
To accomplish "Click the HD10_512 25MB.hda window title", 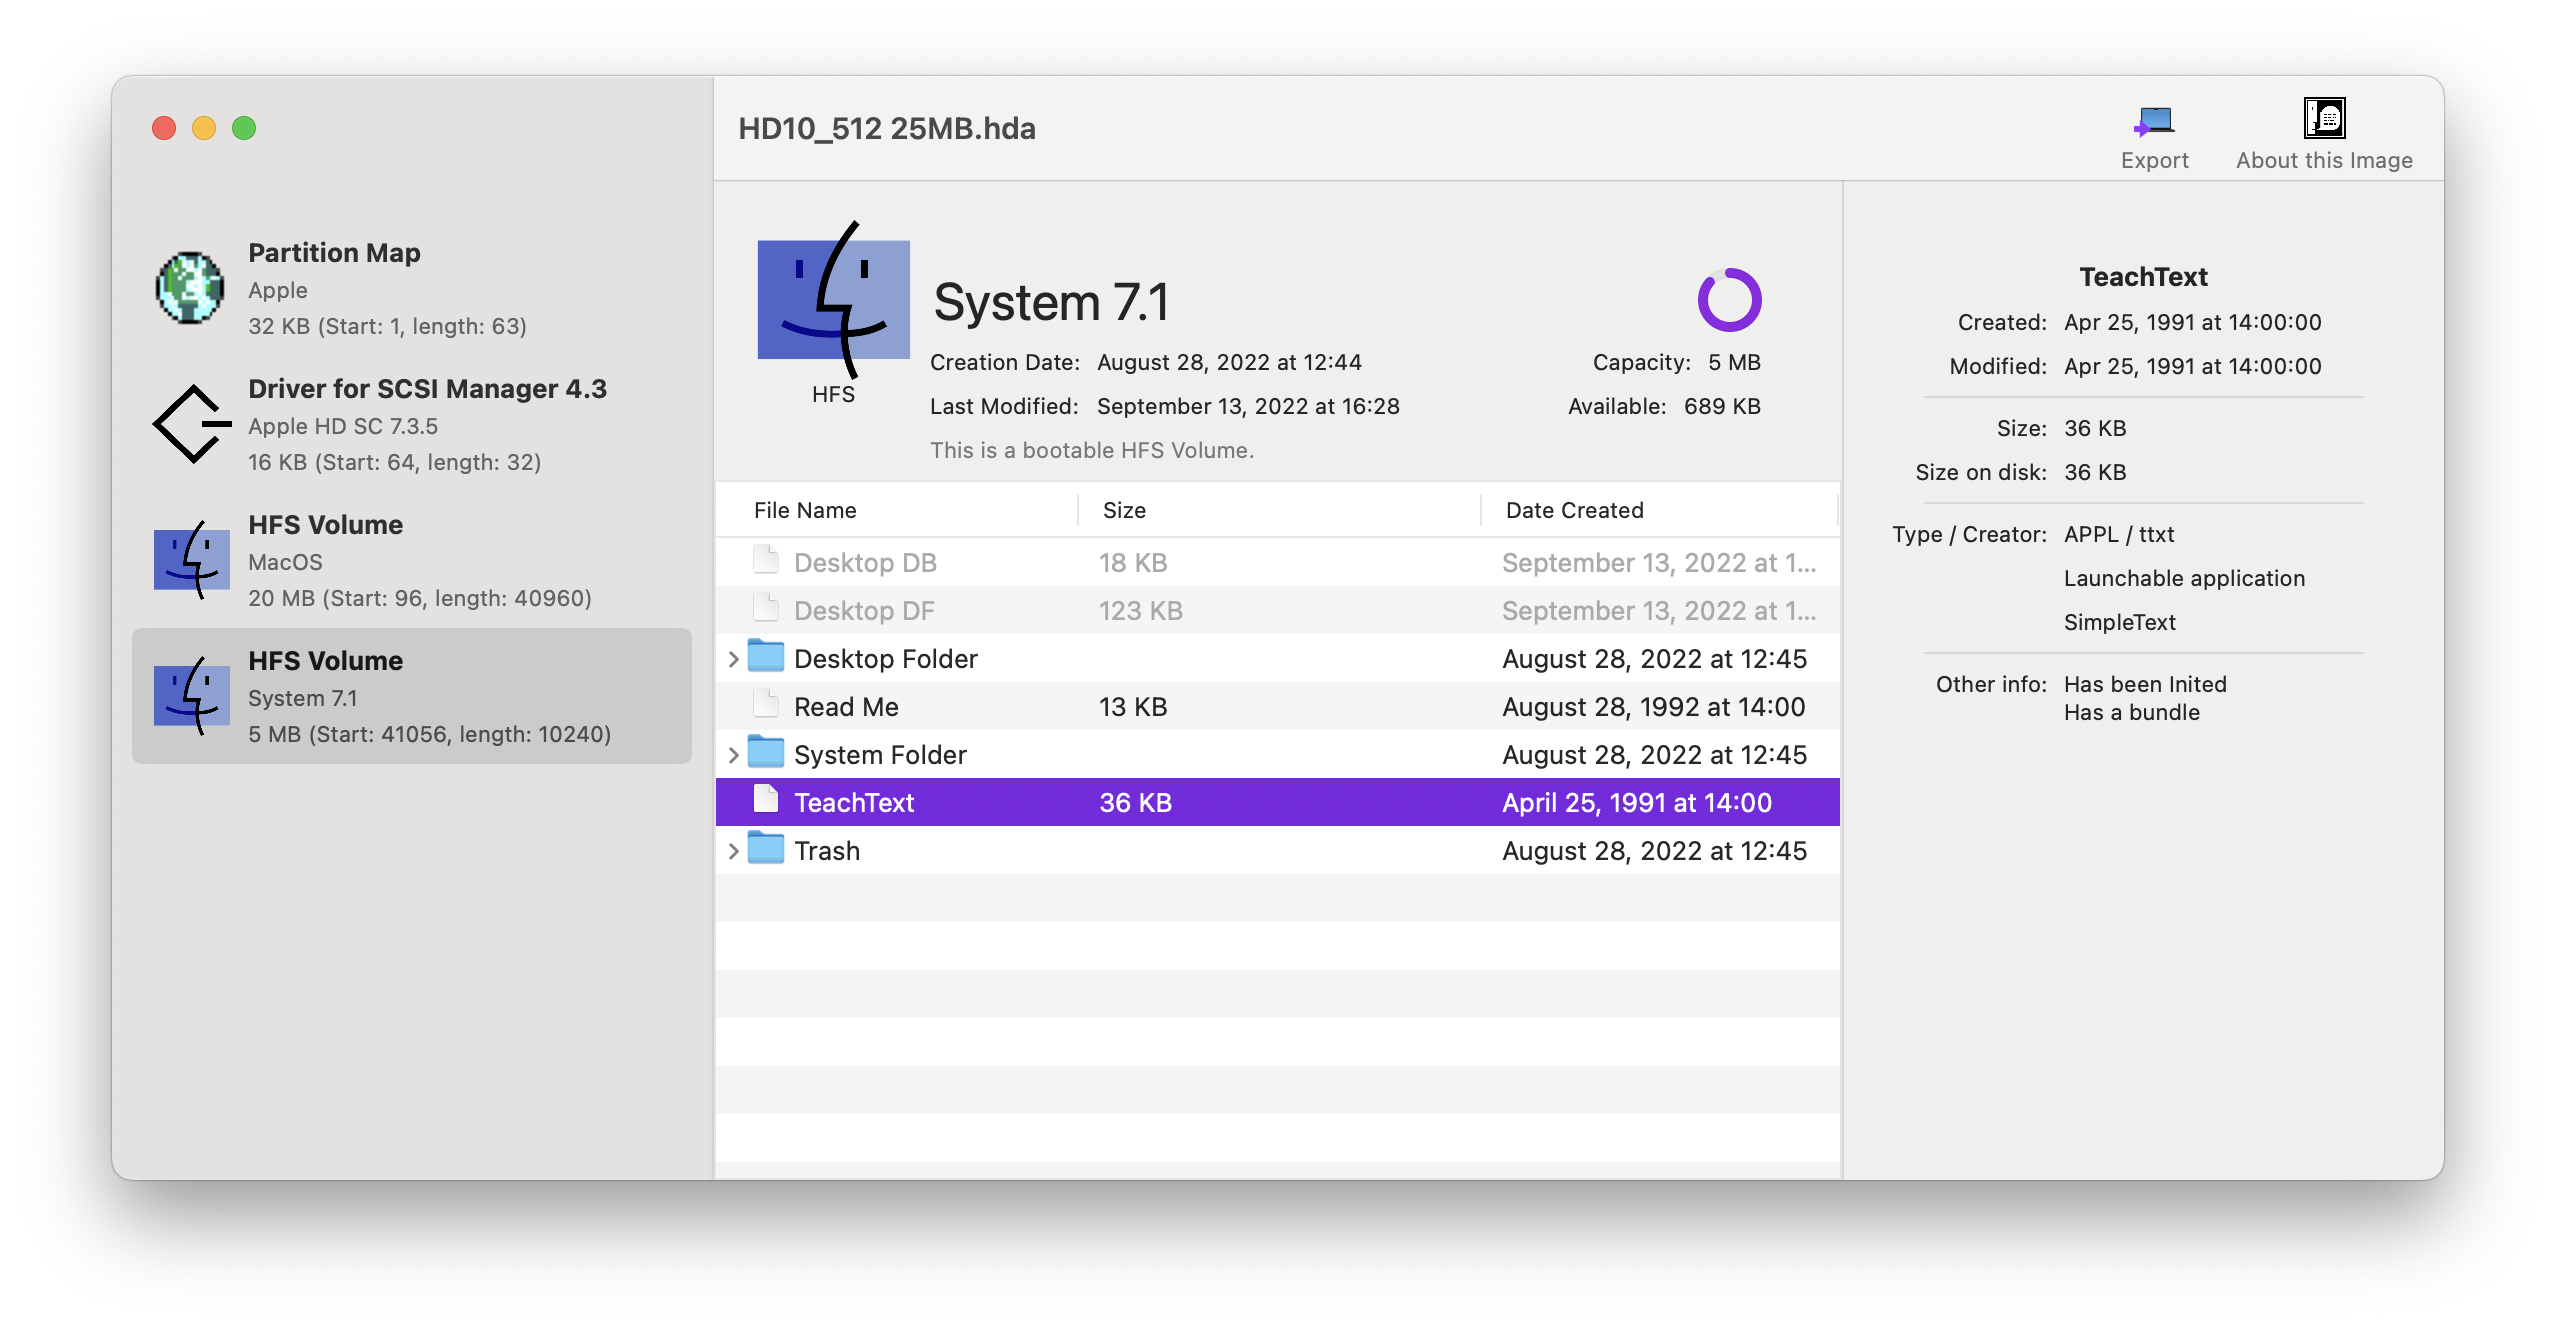I will tap(886, 128).
